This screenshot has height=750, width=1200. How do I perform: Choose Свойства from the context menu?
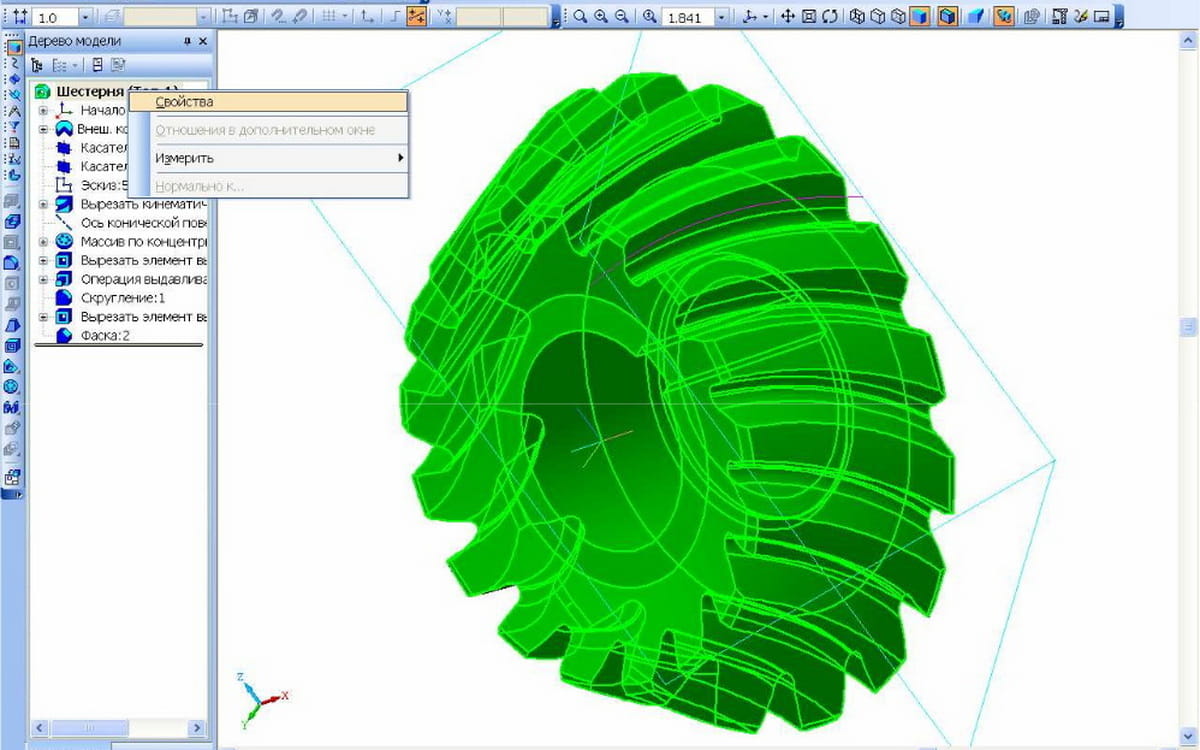(185, 101)
